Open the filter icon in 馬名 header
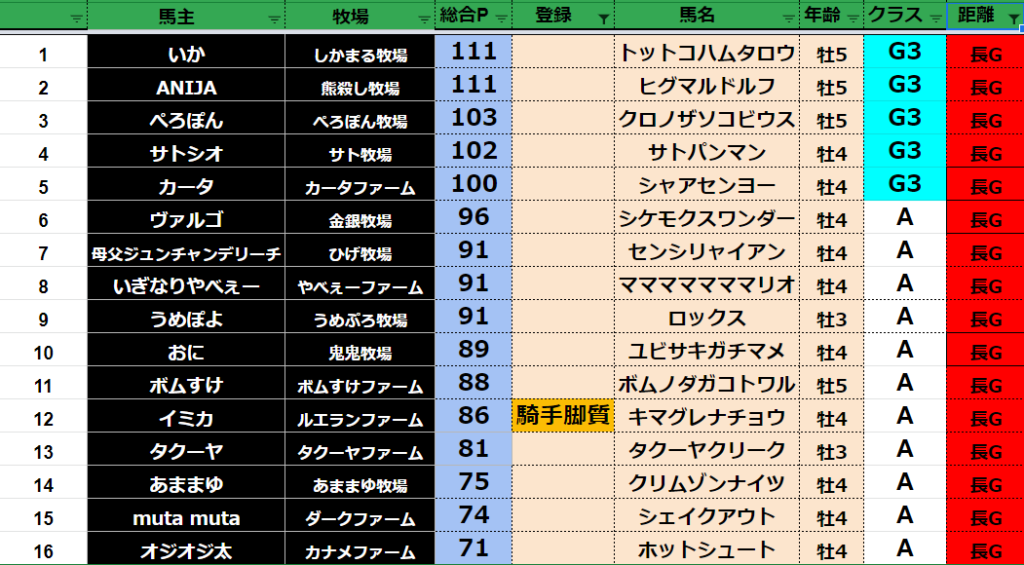1024x565 pixels. tap(790, 18)
